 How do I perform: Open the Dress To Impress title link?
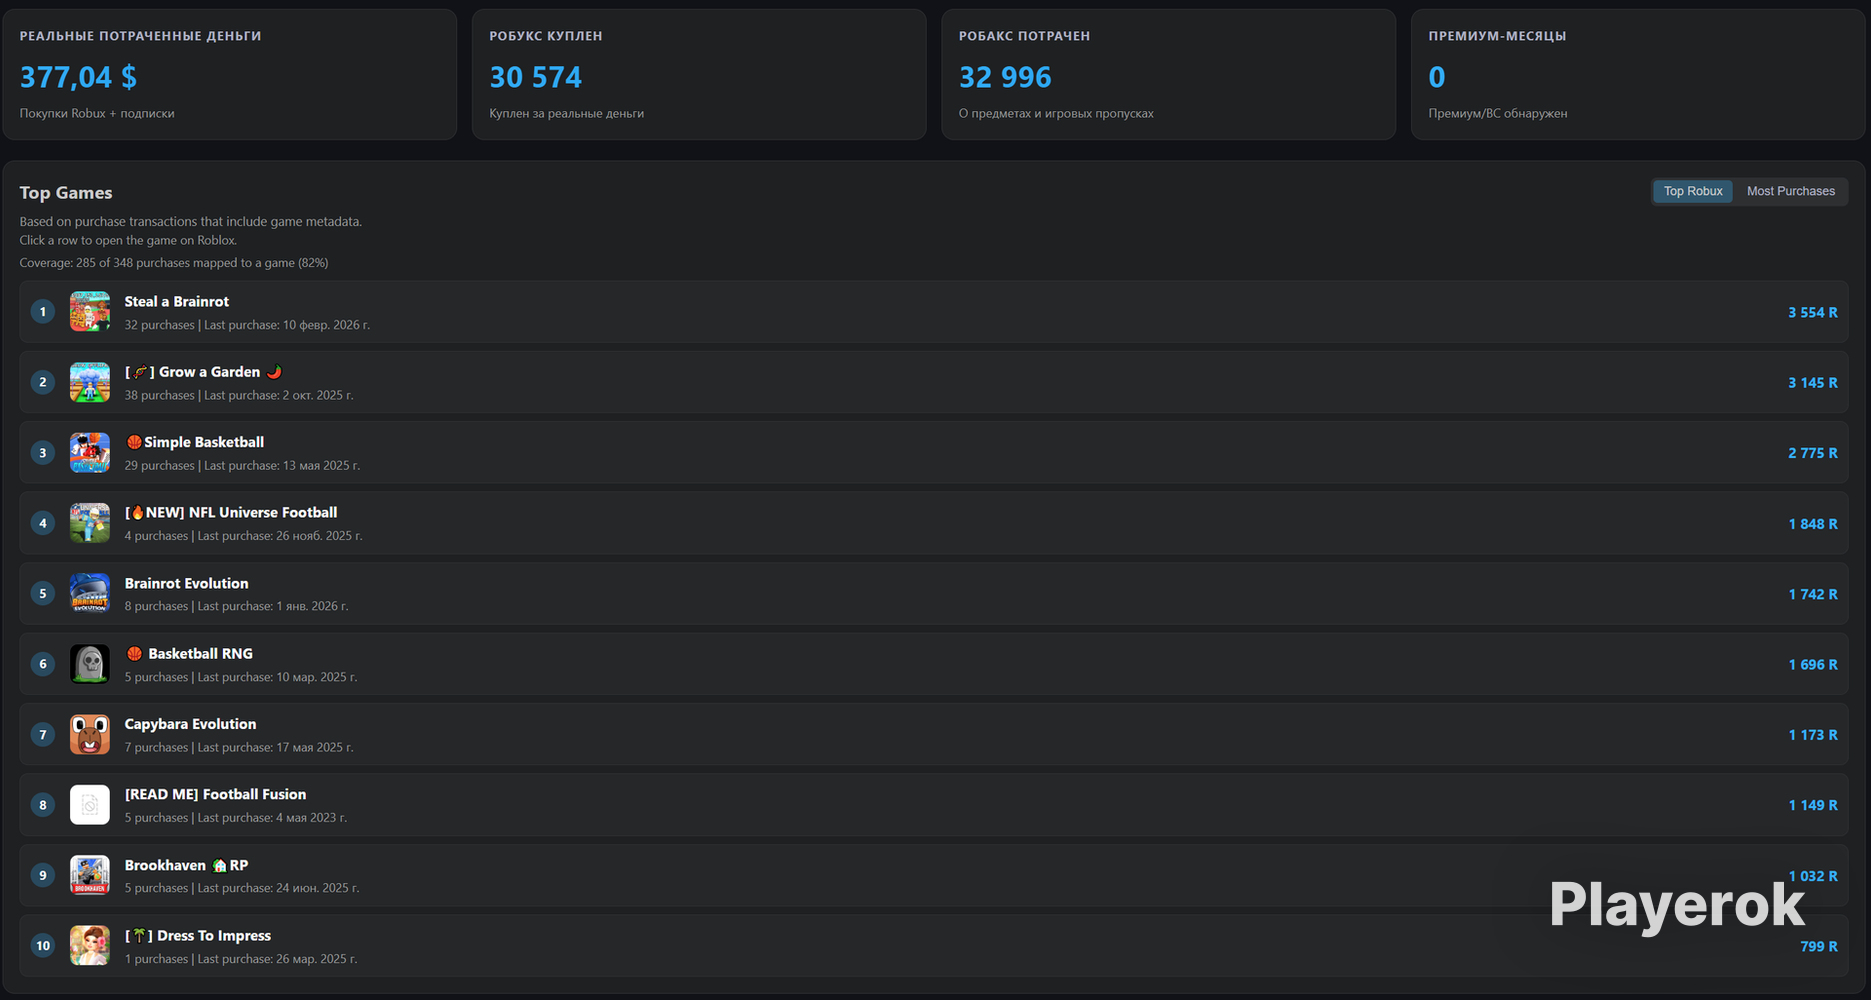pos(198,935)
